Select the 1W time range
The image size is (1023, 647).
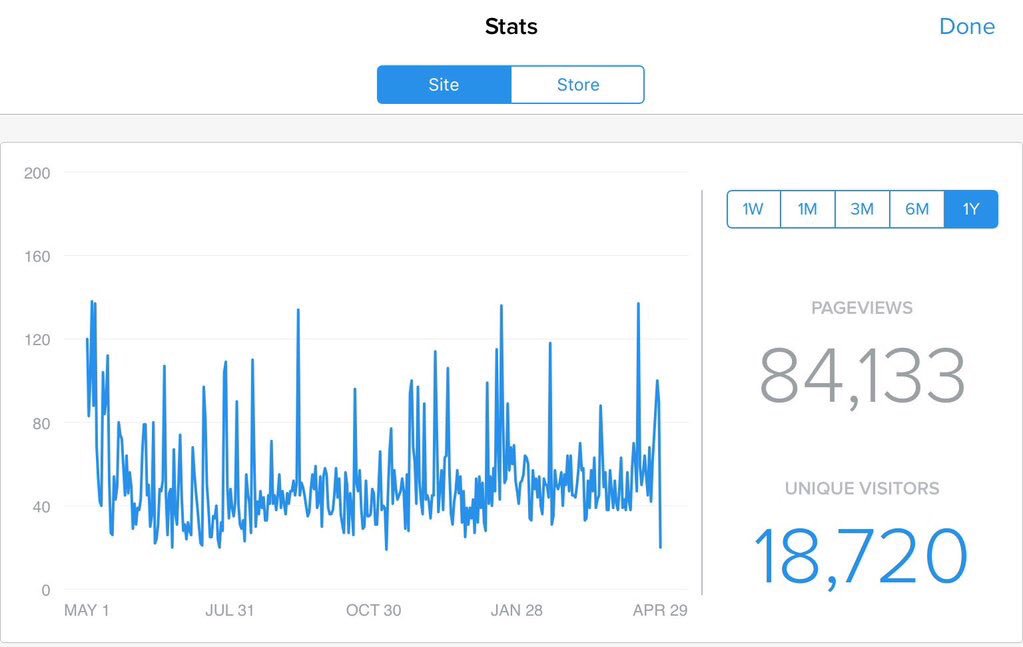754,209
